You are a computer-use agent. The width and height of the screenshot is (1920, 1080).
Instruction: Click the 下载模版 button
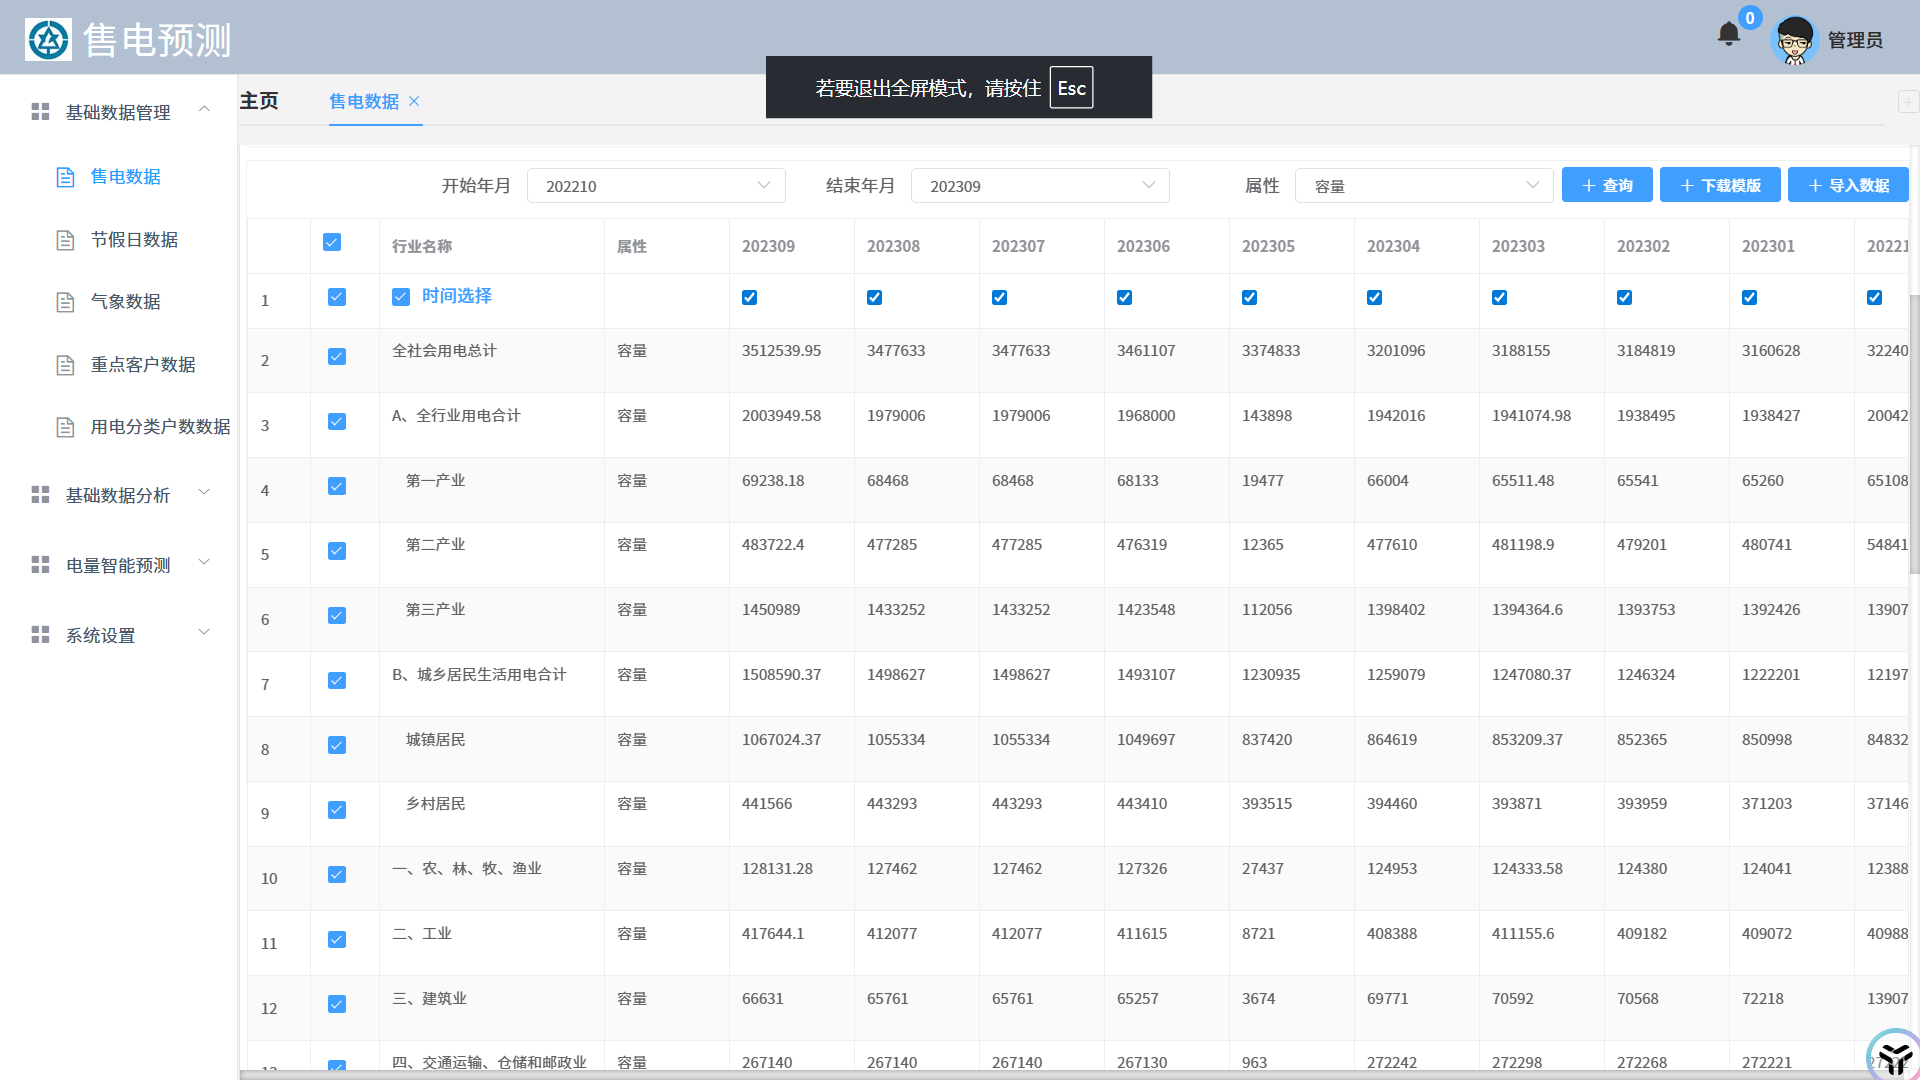coord(1719,186)
